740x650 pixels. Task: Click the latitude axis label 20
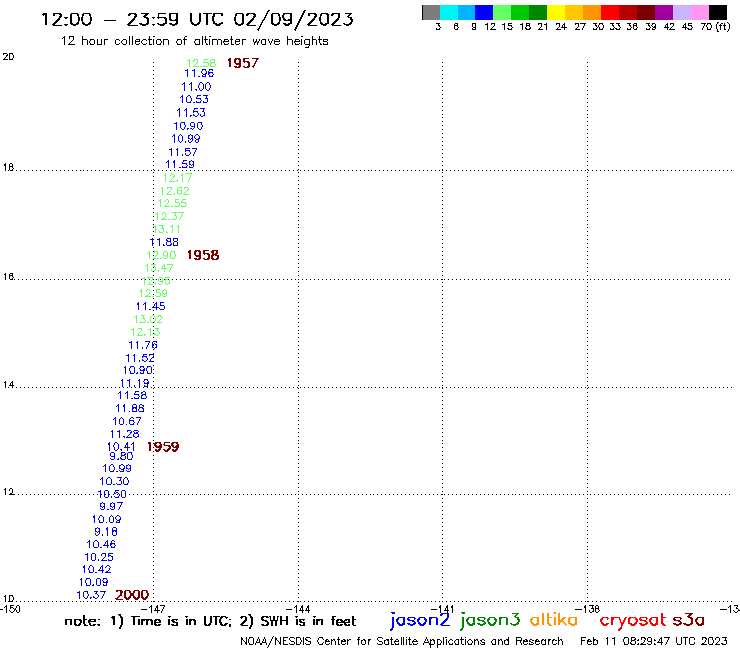[x=8, y=57]
